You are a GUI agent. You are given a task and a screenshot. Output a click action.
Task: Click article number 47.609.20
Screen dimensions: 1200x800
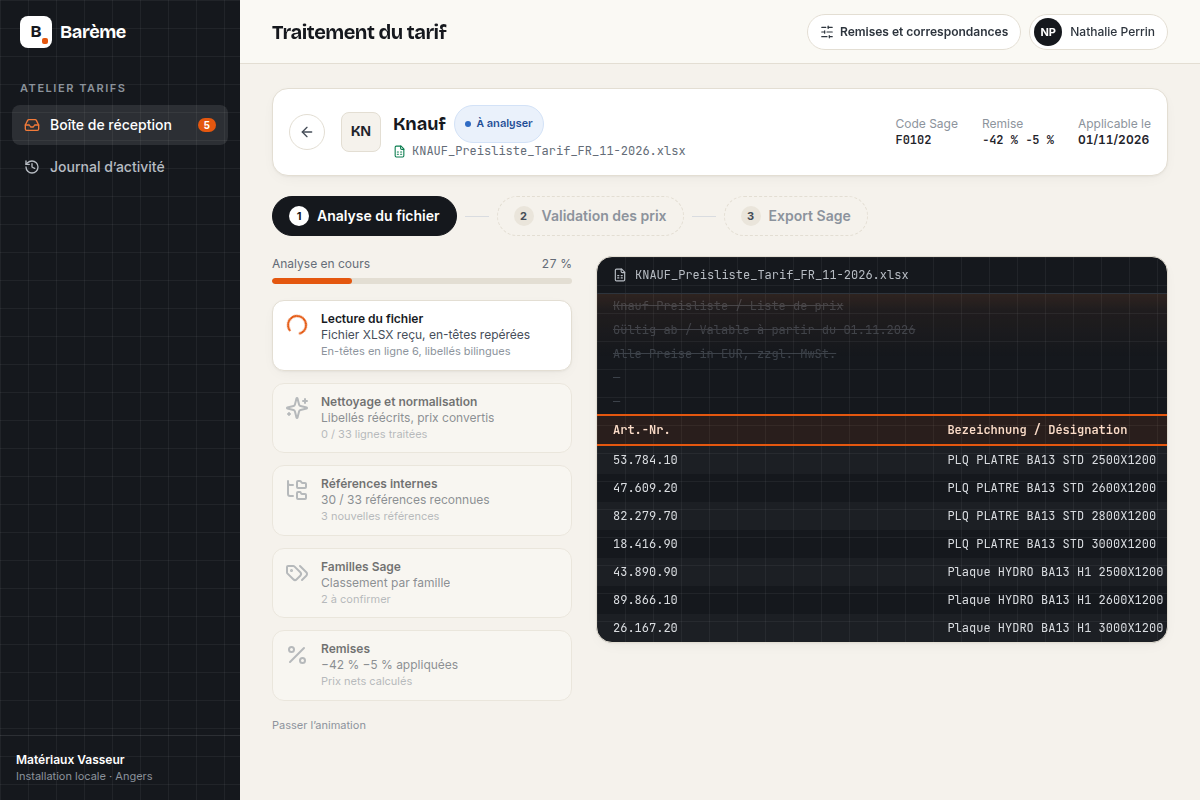645,488
